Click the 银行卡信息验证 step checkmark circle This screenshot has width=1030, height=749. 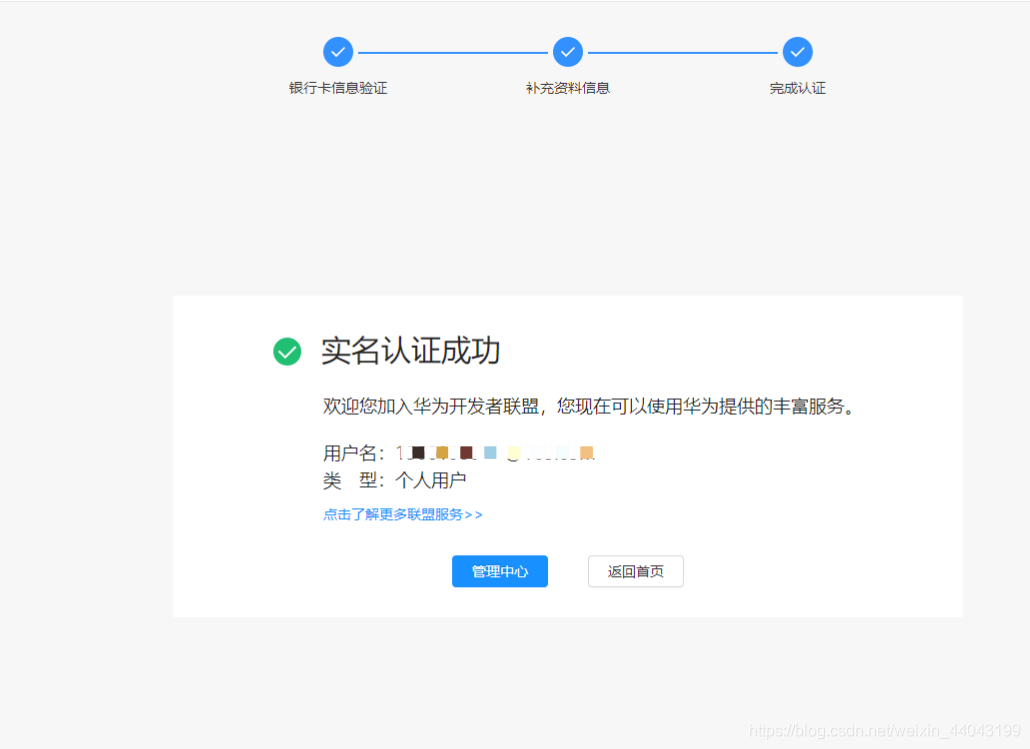[x=338, y=52]
